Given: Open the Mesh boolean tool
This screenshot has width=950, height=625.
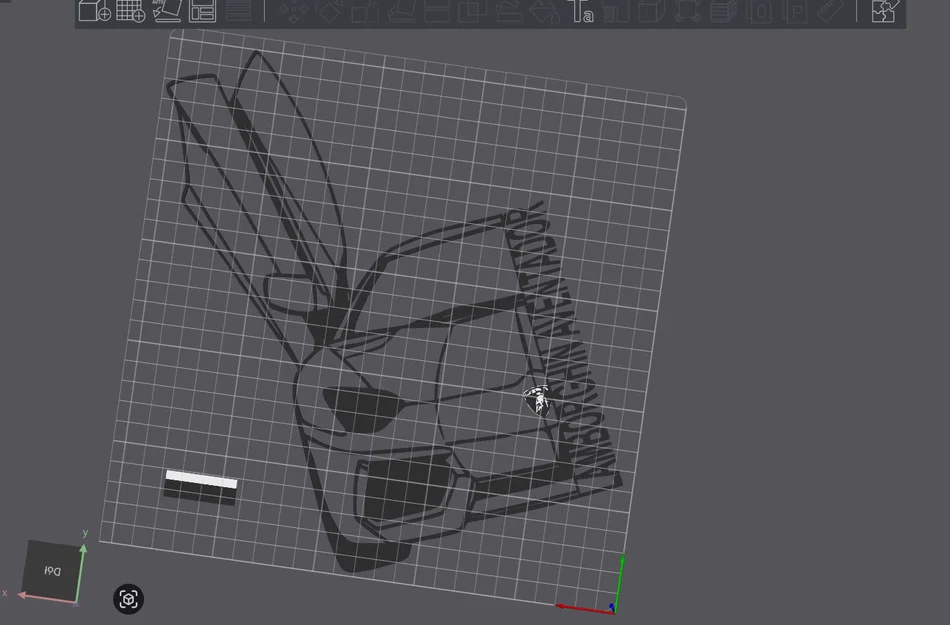Looking at the screenshot, I should pos(473,10).
